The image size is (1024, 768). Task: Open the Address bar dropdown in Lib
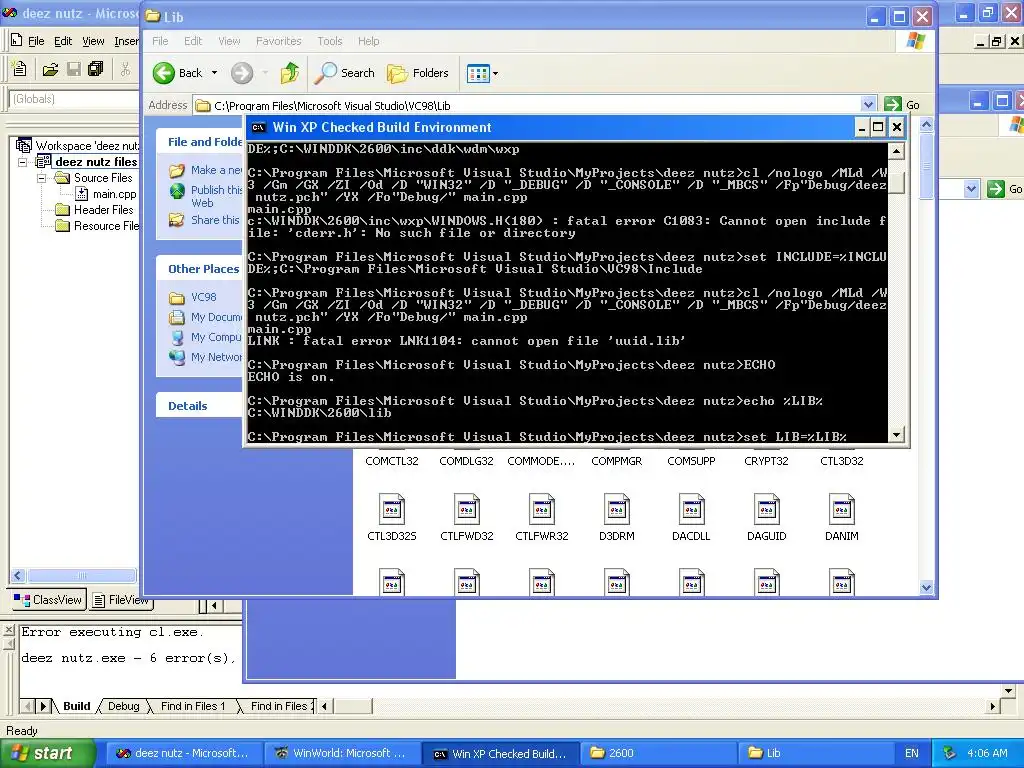click(868, 104)
